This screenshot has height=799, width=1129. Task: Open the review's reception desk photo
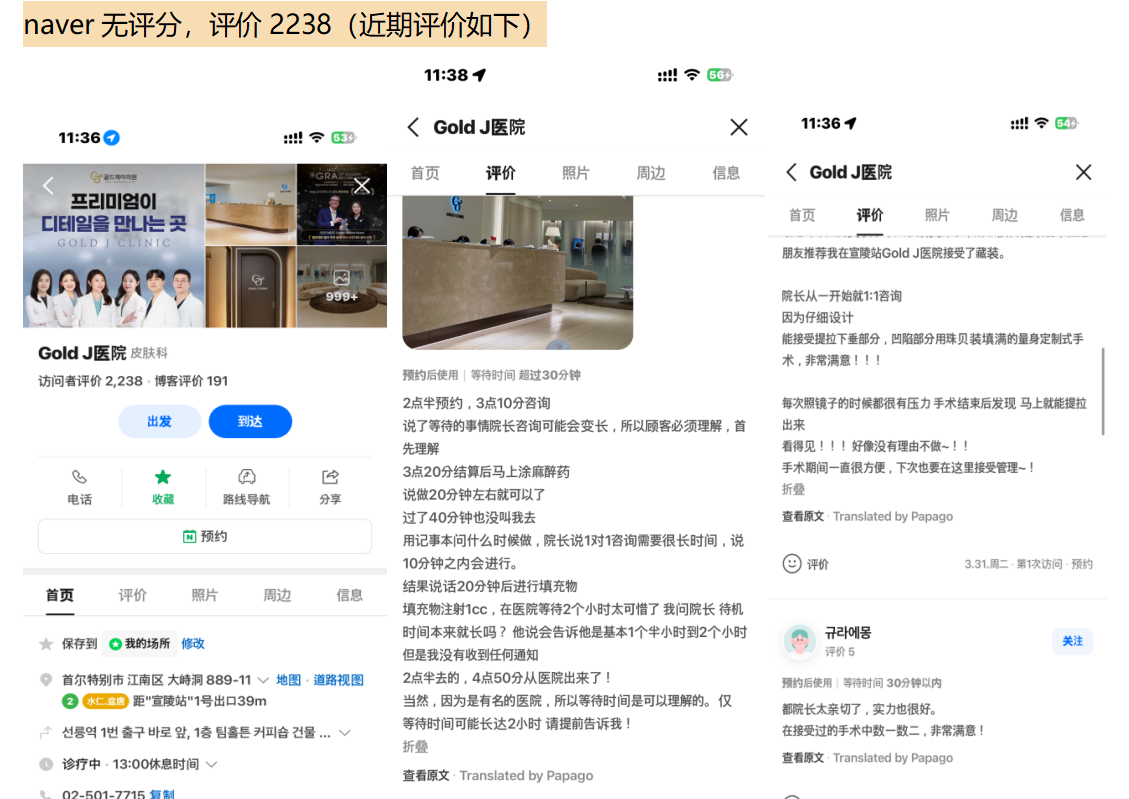click(518, 273)
